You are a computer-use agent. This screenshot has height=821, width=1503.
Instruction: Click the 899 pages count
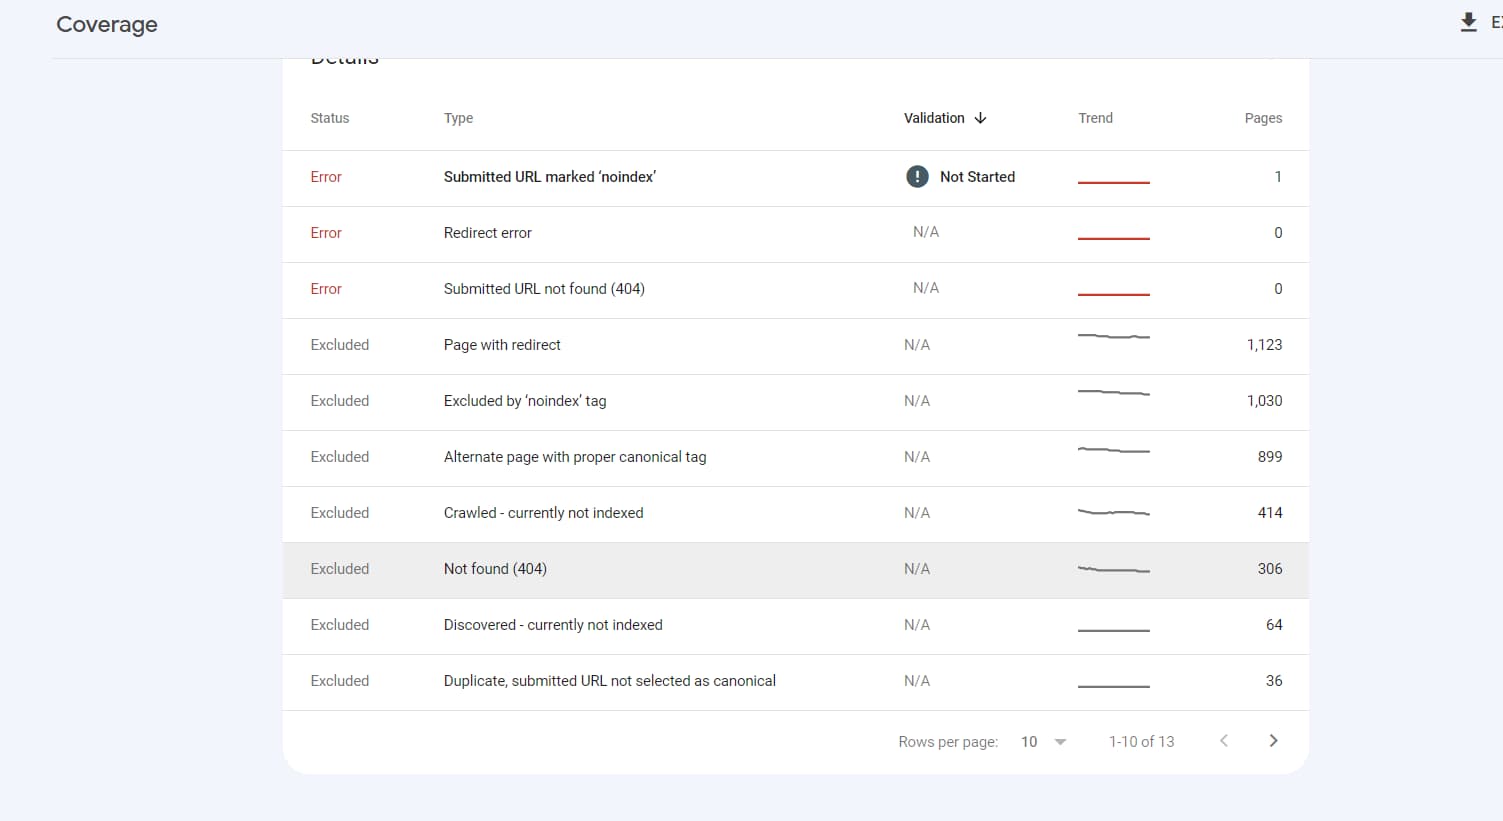(x=1270, y=457)
